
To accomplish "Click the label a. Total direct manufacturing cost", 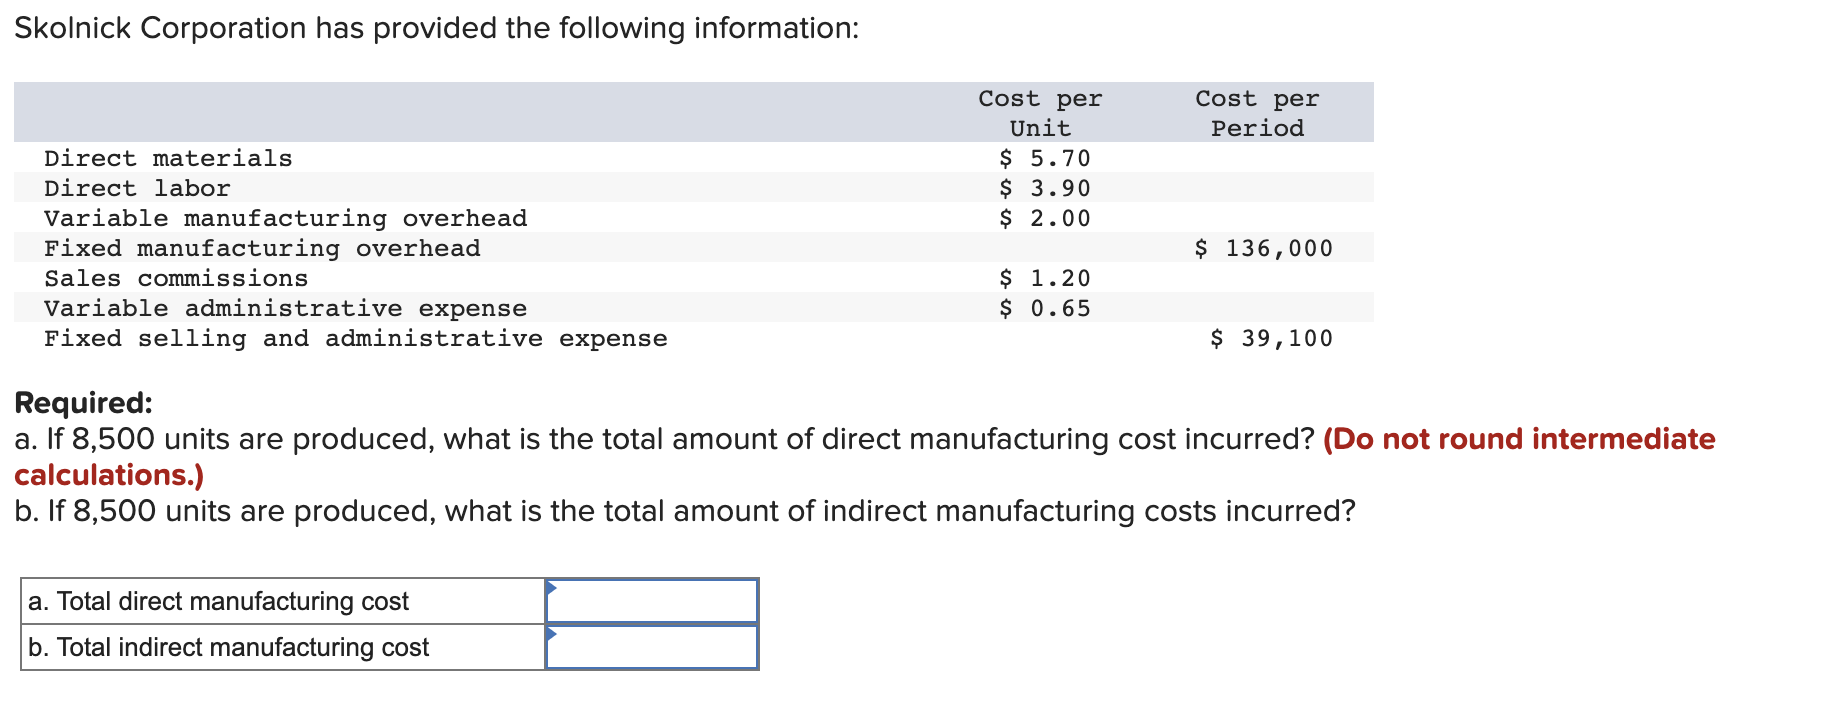I will (x=219, y=600).
